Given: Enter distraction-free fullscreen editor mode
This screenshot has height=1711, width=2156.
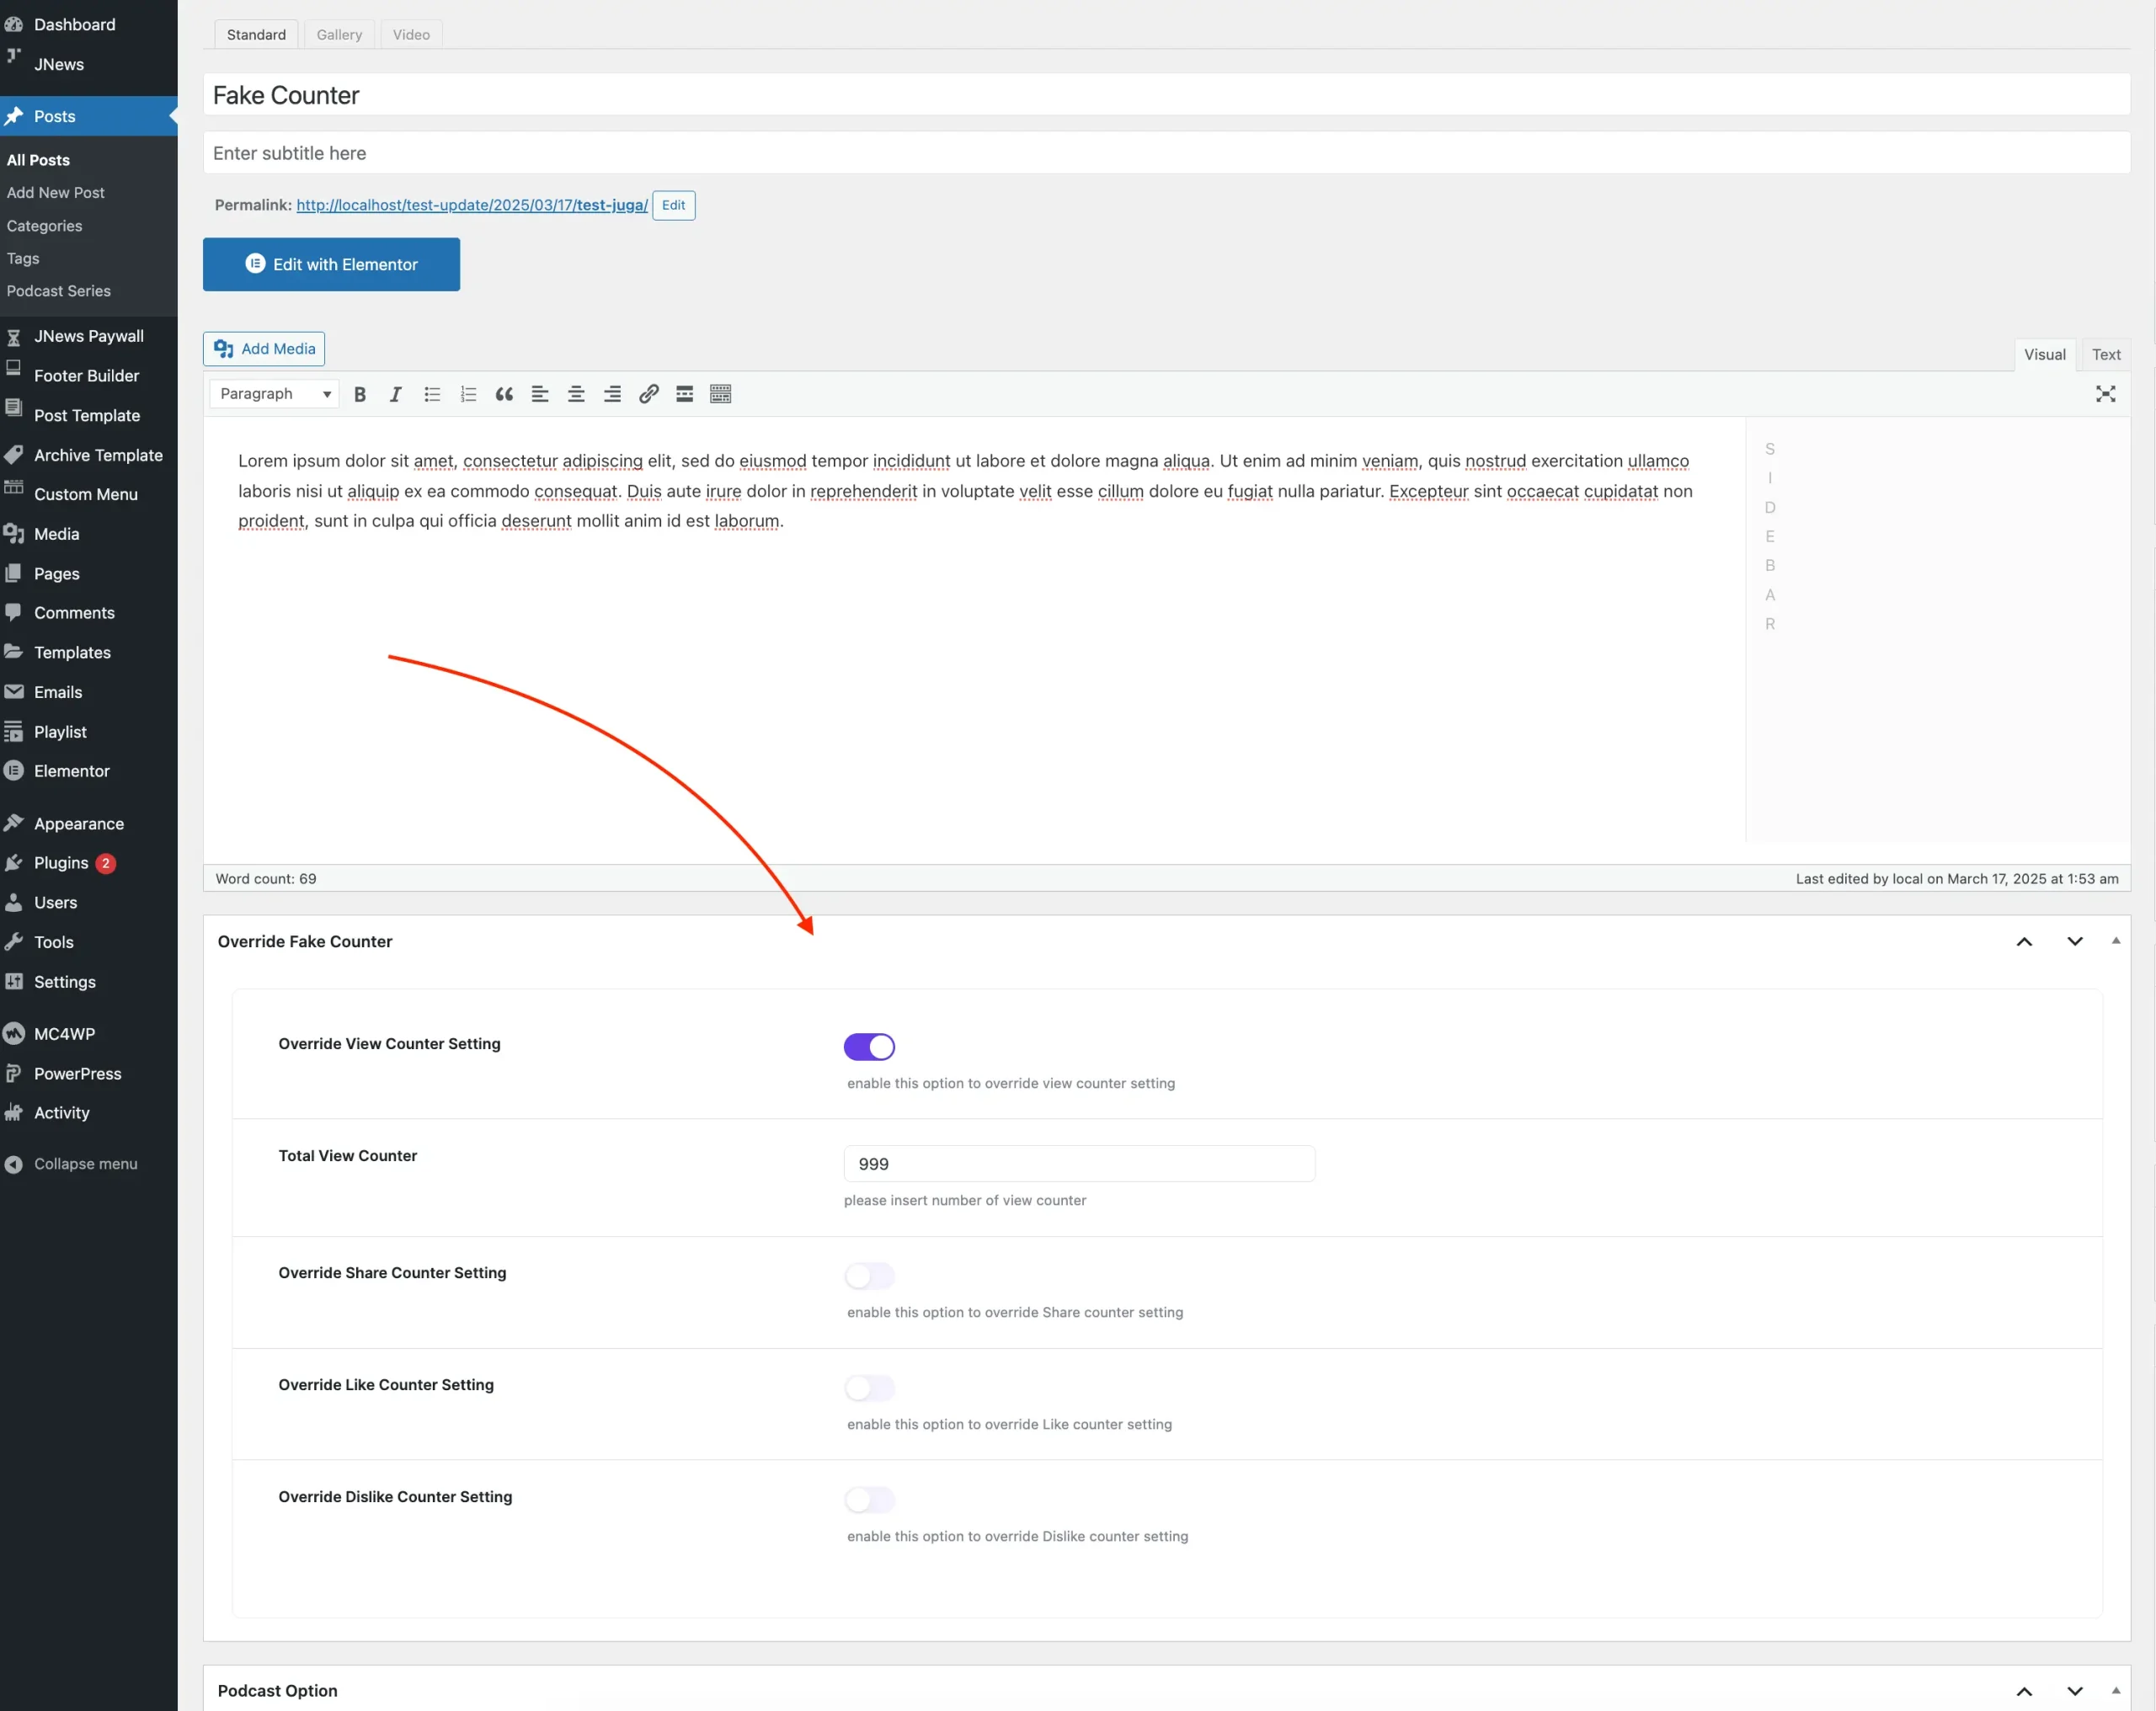Looking at the screenshot, I should pyautogui.click(x=2105, y=394).
